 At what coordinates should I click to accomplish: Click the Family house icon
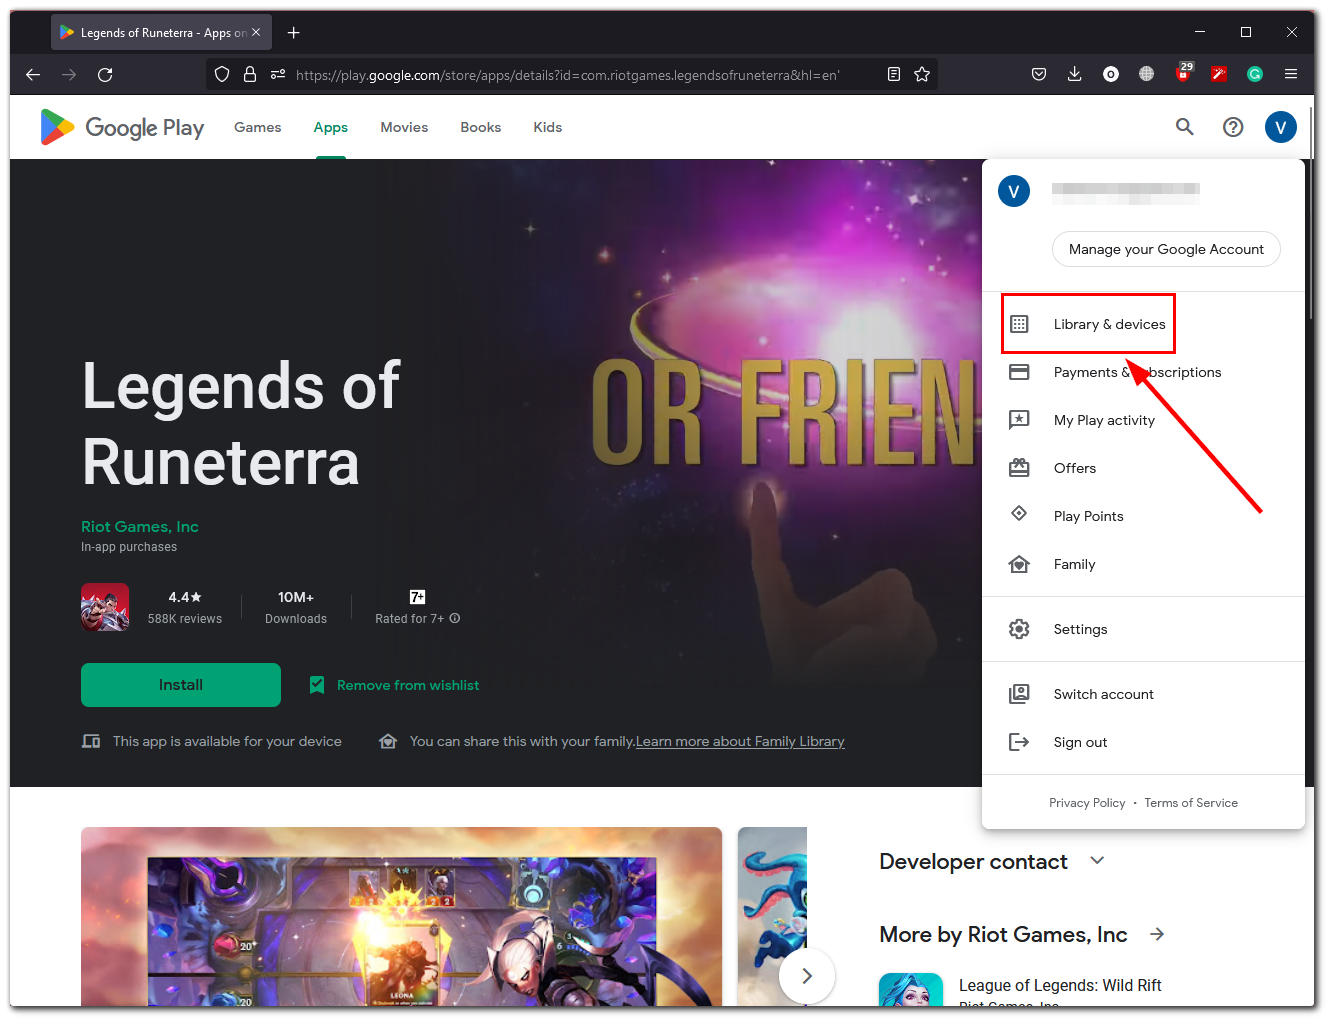pos(1019,564)
